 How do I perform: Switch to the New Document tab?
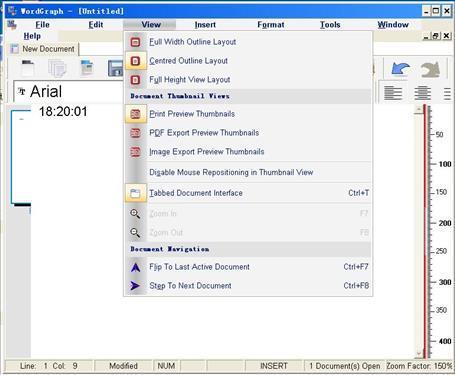(x=43, y=49)
